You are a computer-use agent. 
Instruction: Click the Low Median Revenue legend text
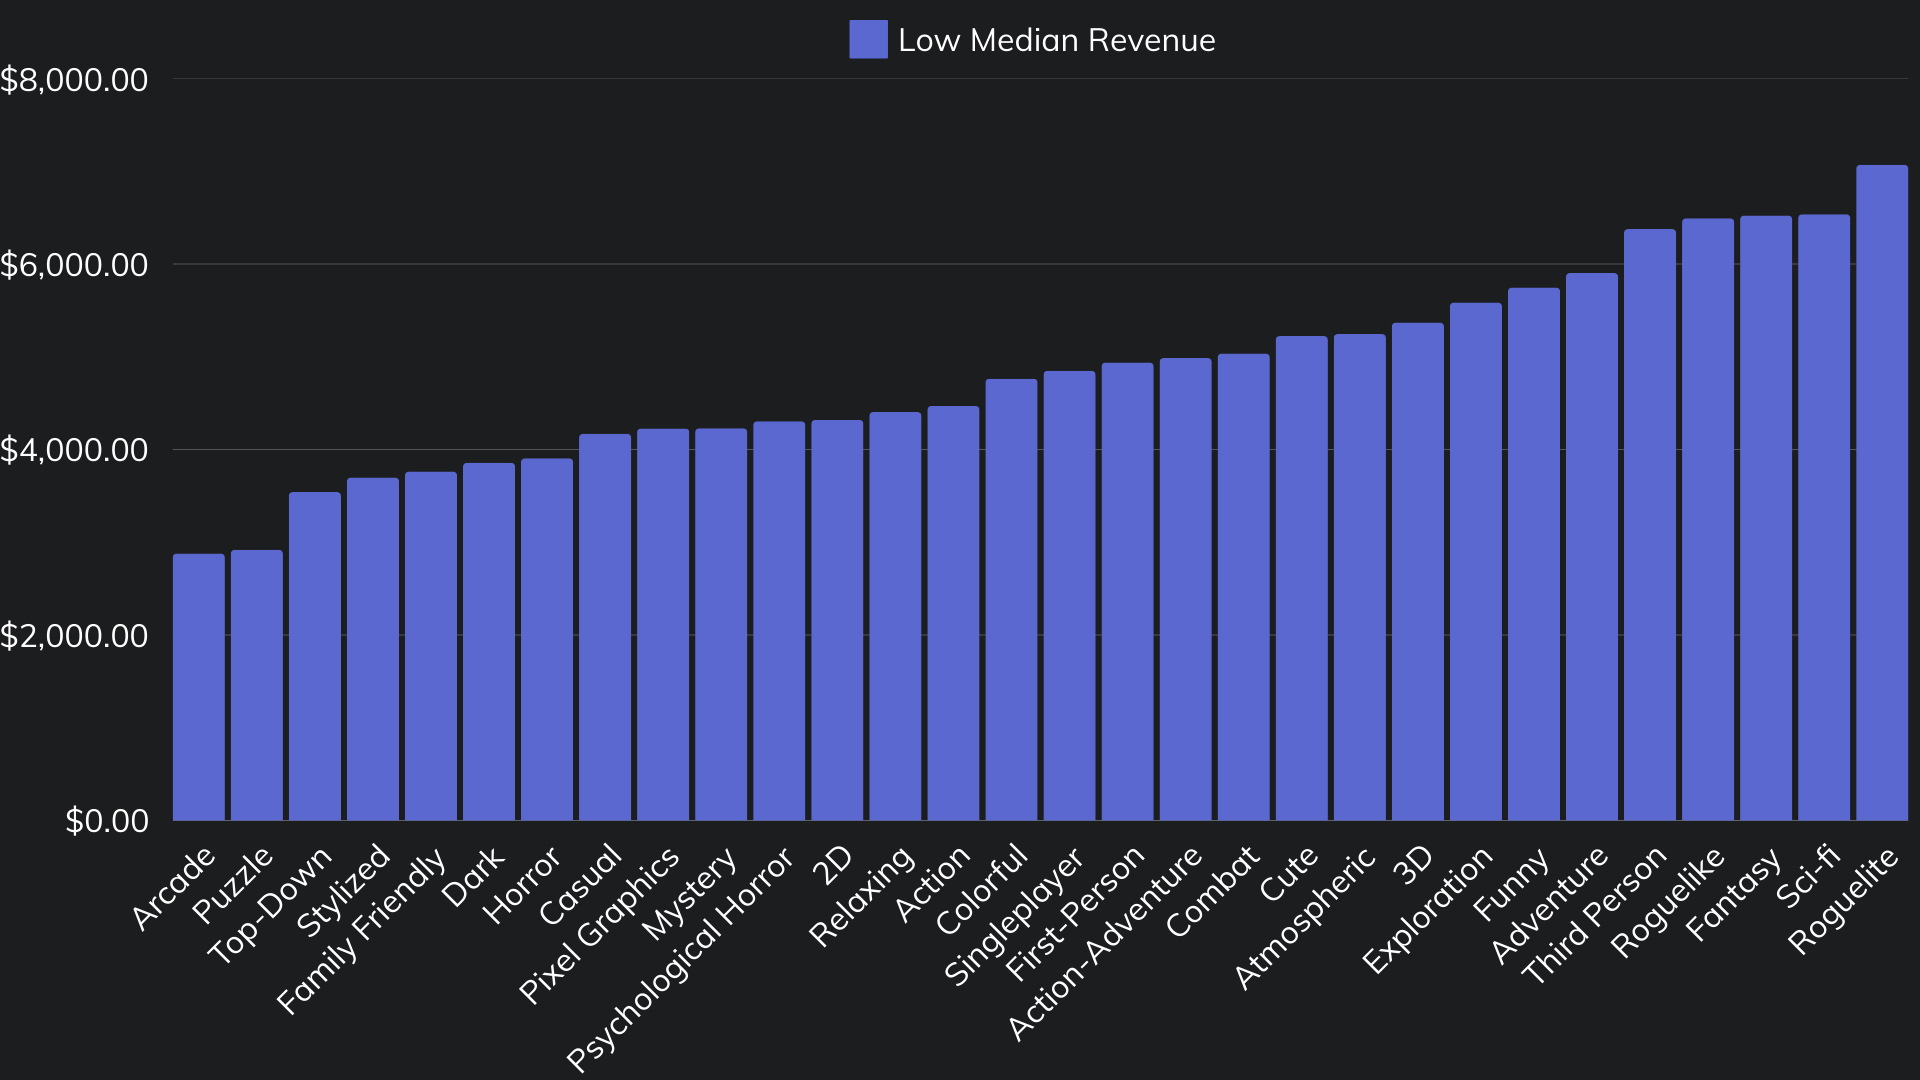(1057, 40)
